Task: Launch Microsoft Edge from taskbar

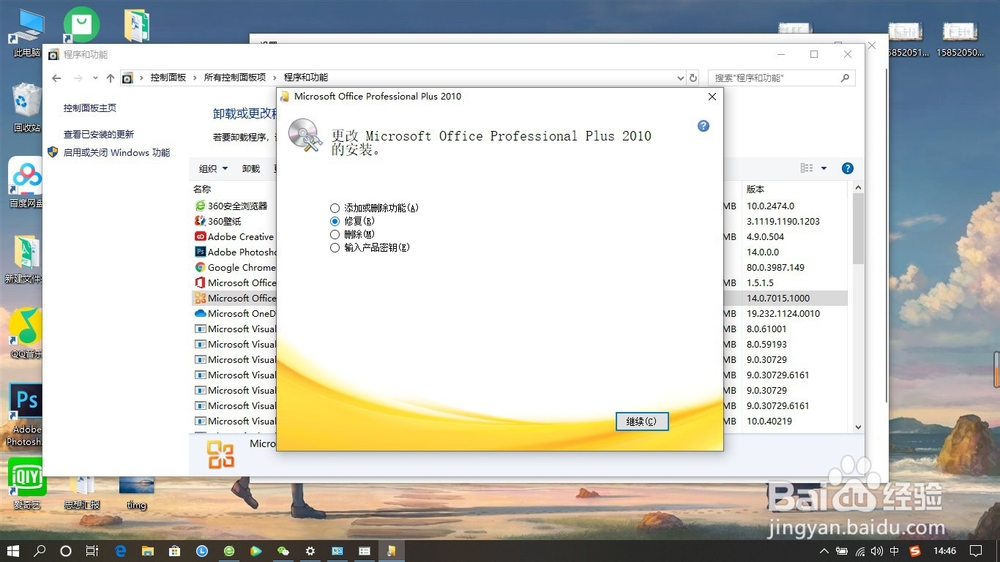Action: [120, 551]
